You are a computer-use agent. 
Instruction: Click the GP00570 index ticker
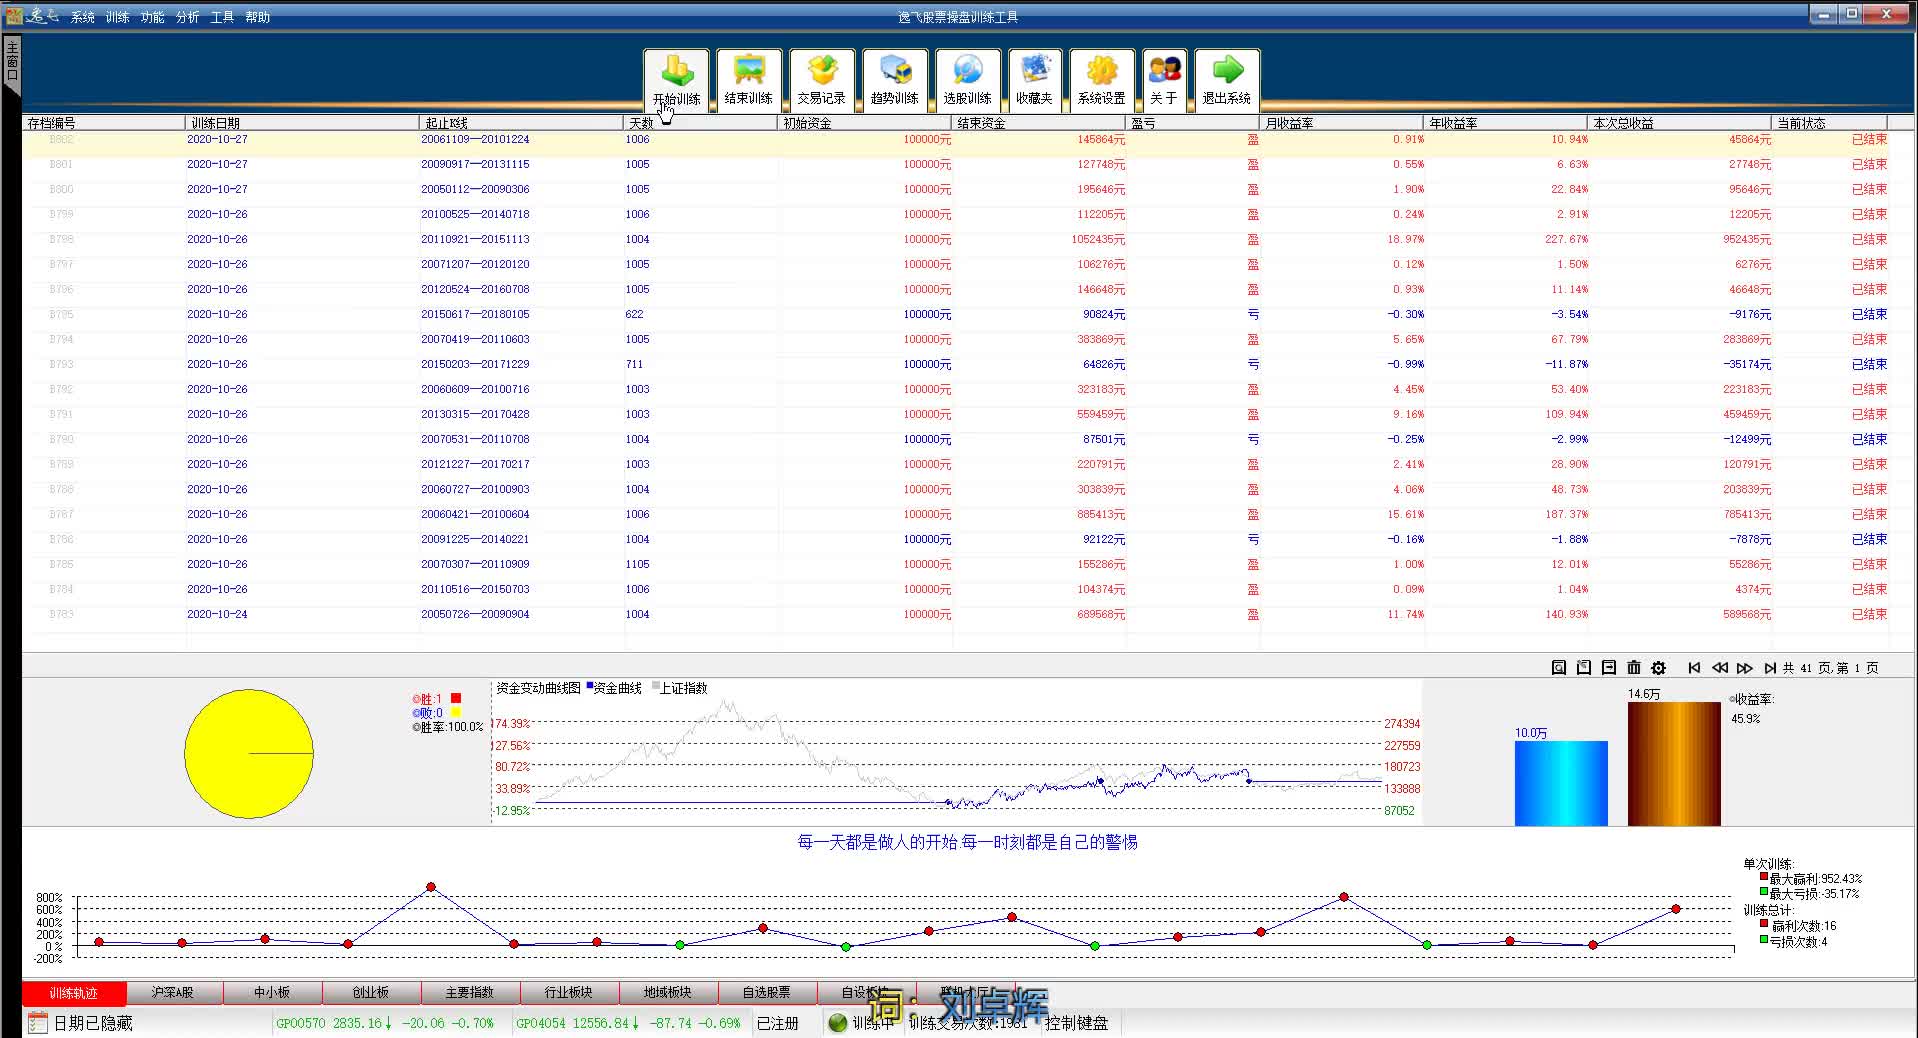[x=385, y=1023]
